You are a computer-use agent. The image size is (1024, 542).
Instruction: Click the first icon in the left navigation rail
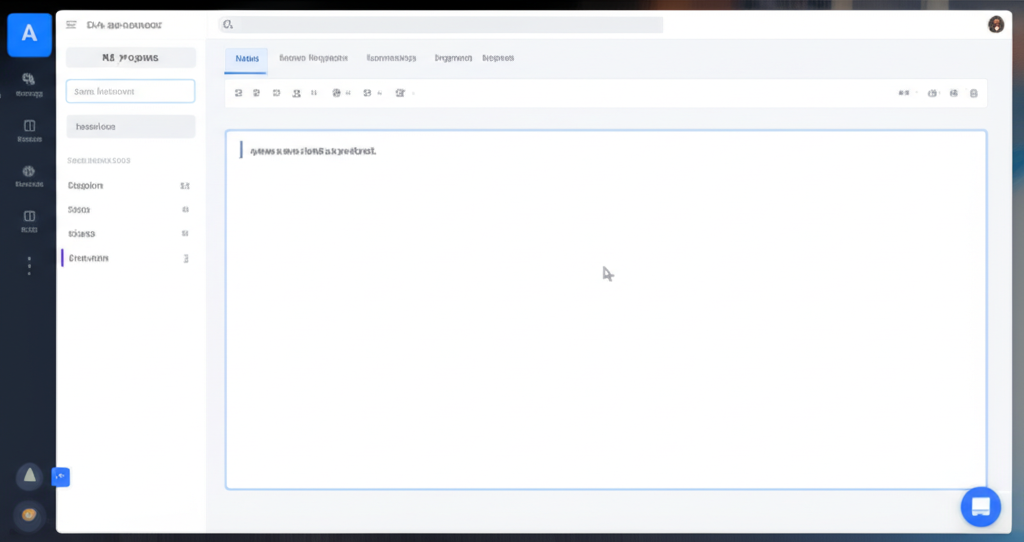pyautogui.click(x=29, y=80)
